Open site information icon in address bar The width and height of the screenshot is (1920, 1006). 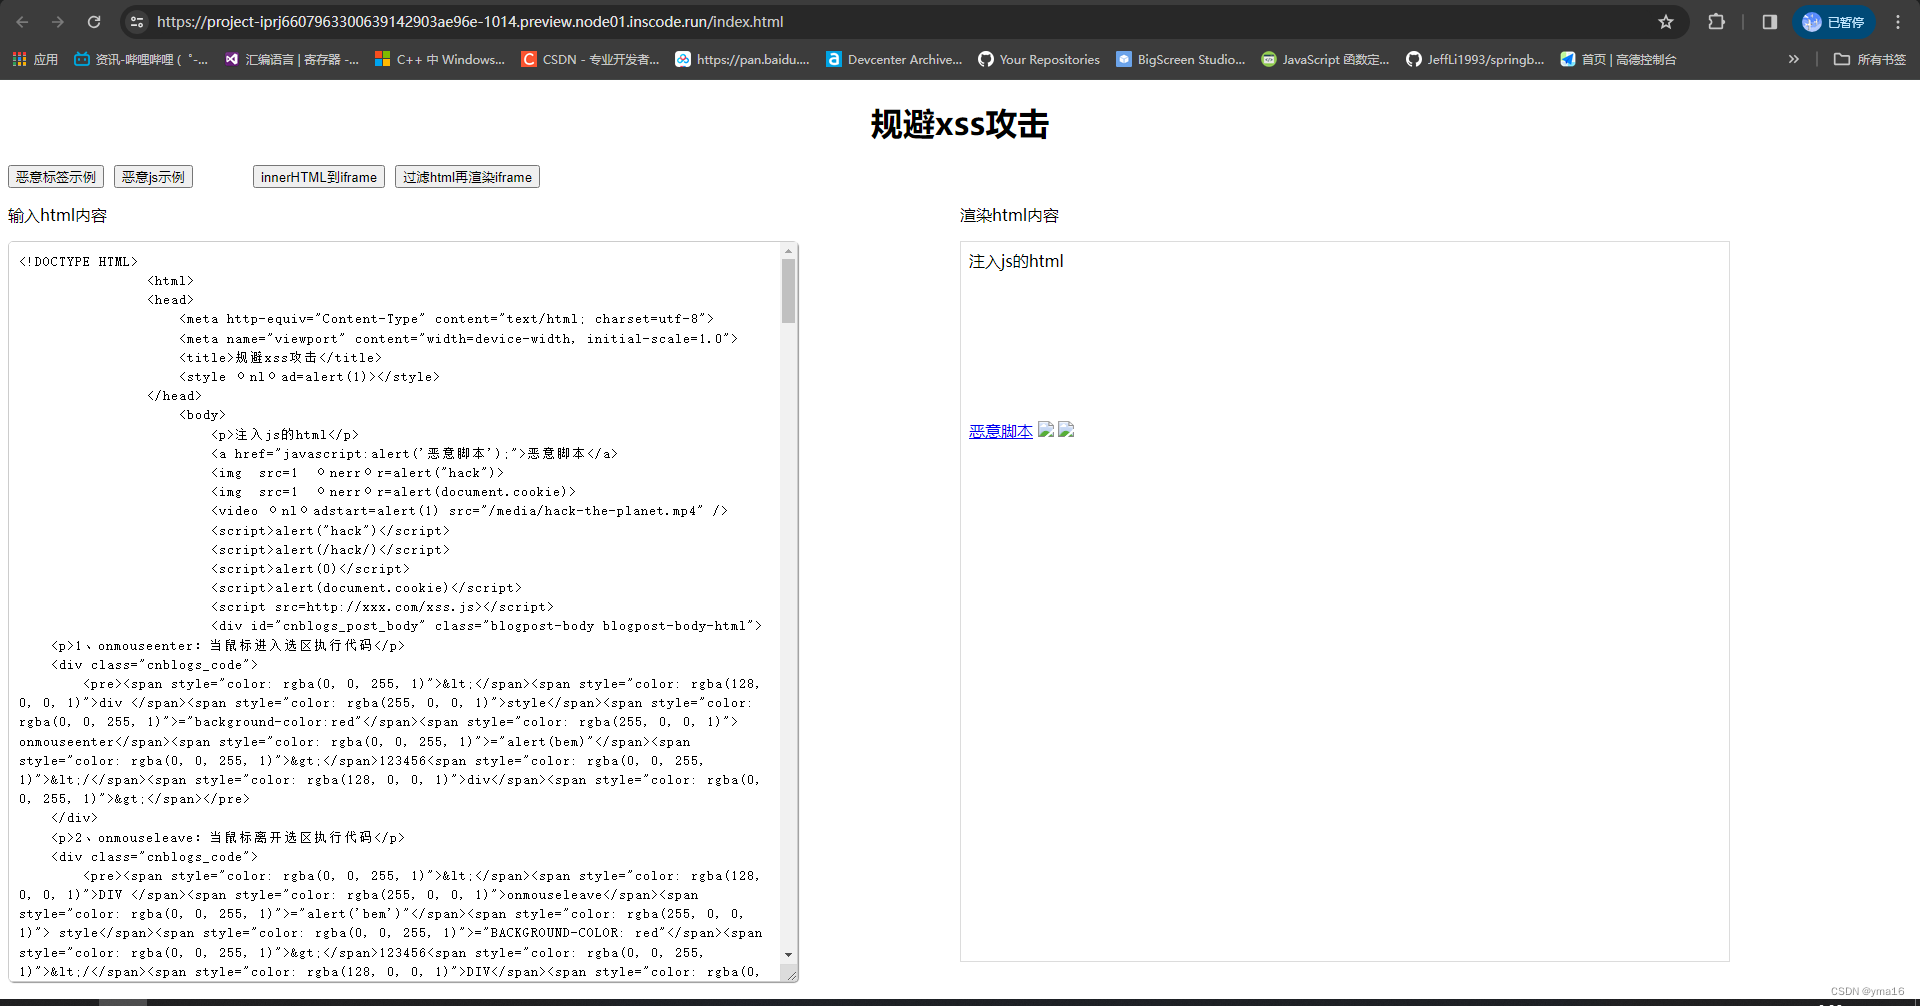tap(138, 22)
